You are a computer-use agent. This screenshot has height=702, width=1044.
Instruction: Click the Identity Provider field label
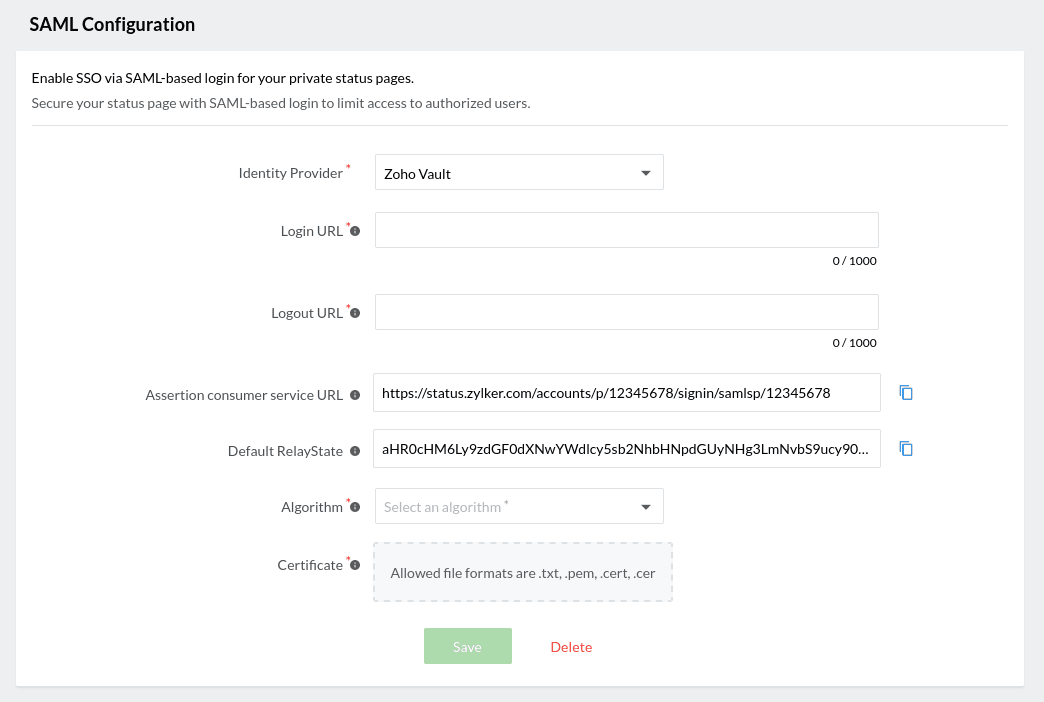coord(290,173)
